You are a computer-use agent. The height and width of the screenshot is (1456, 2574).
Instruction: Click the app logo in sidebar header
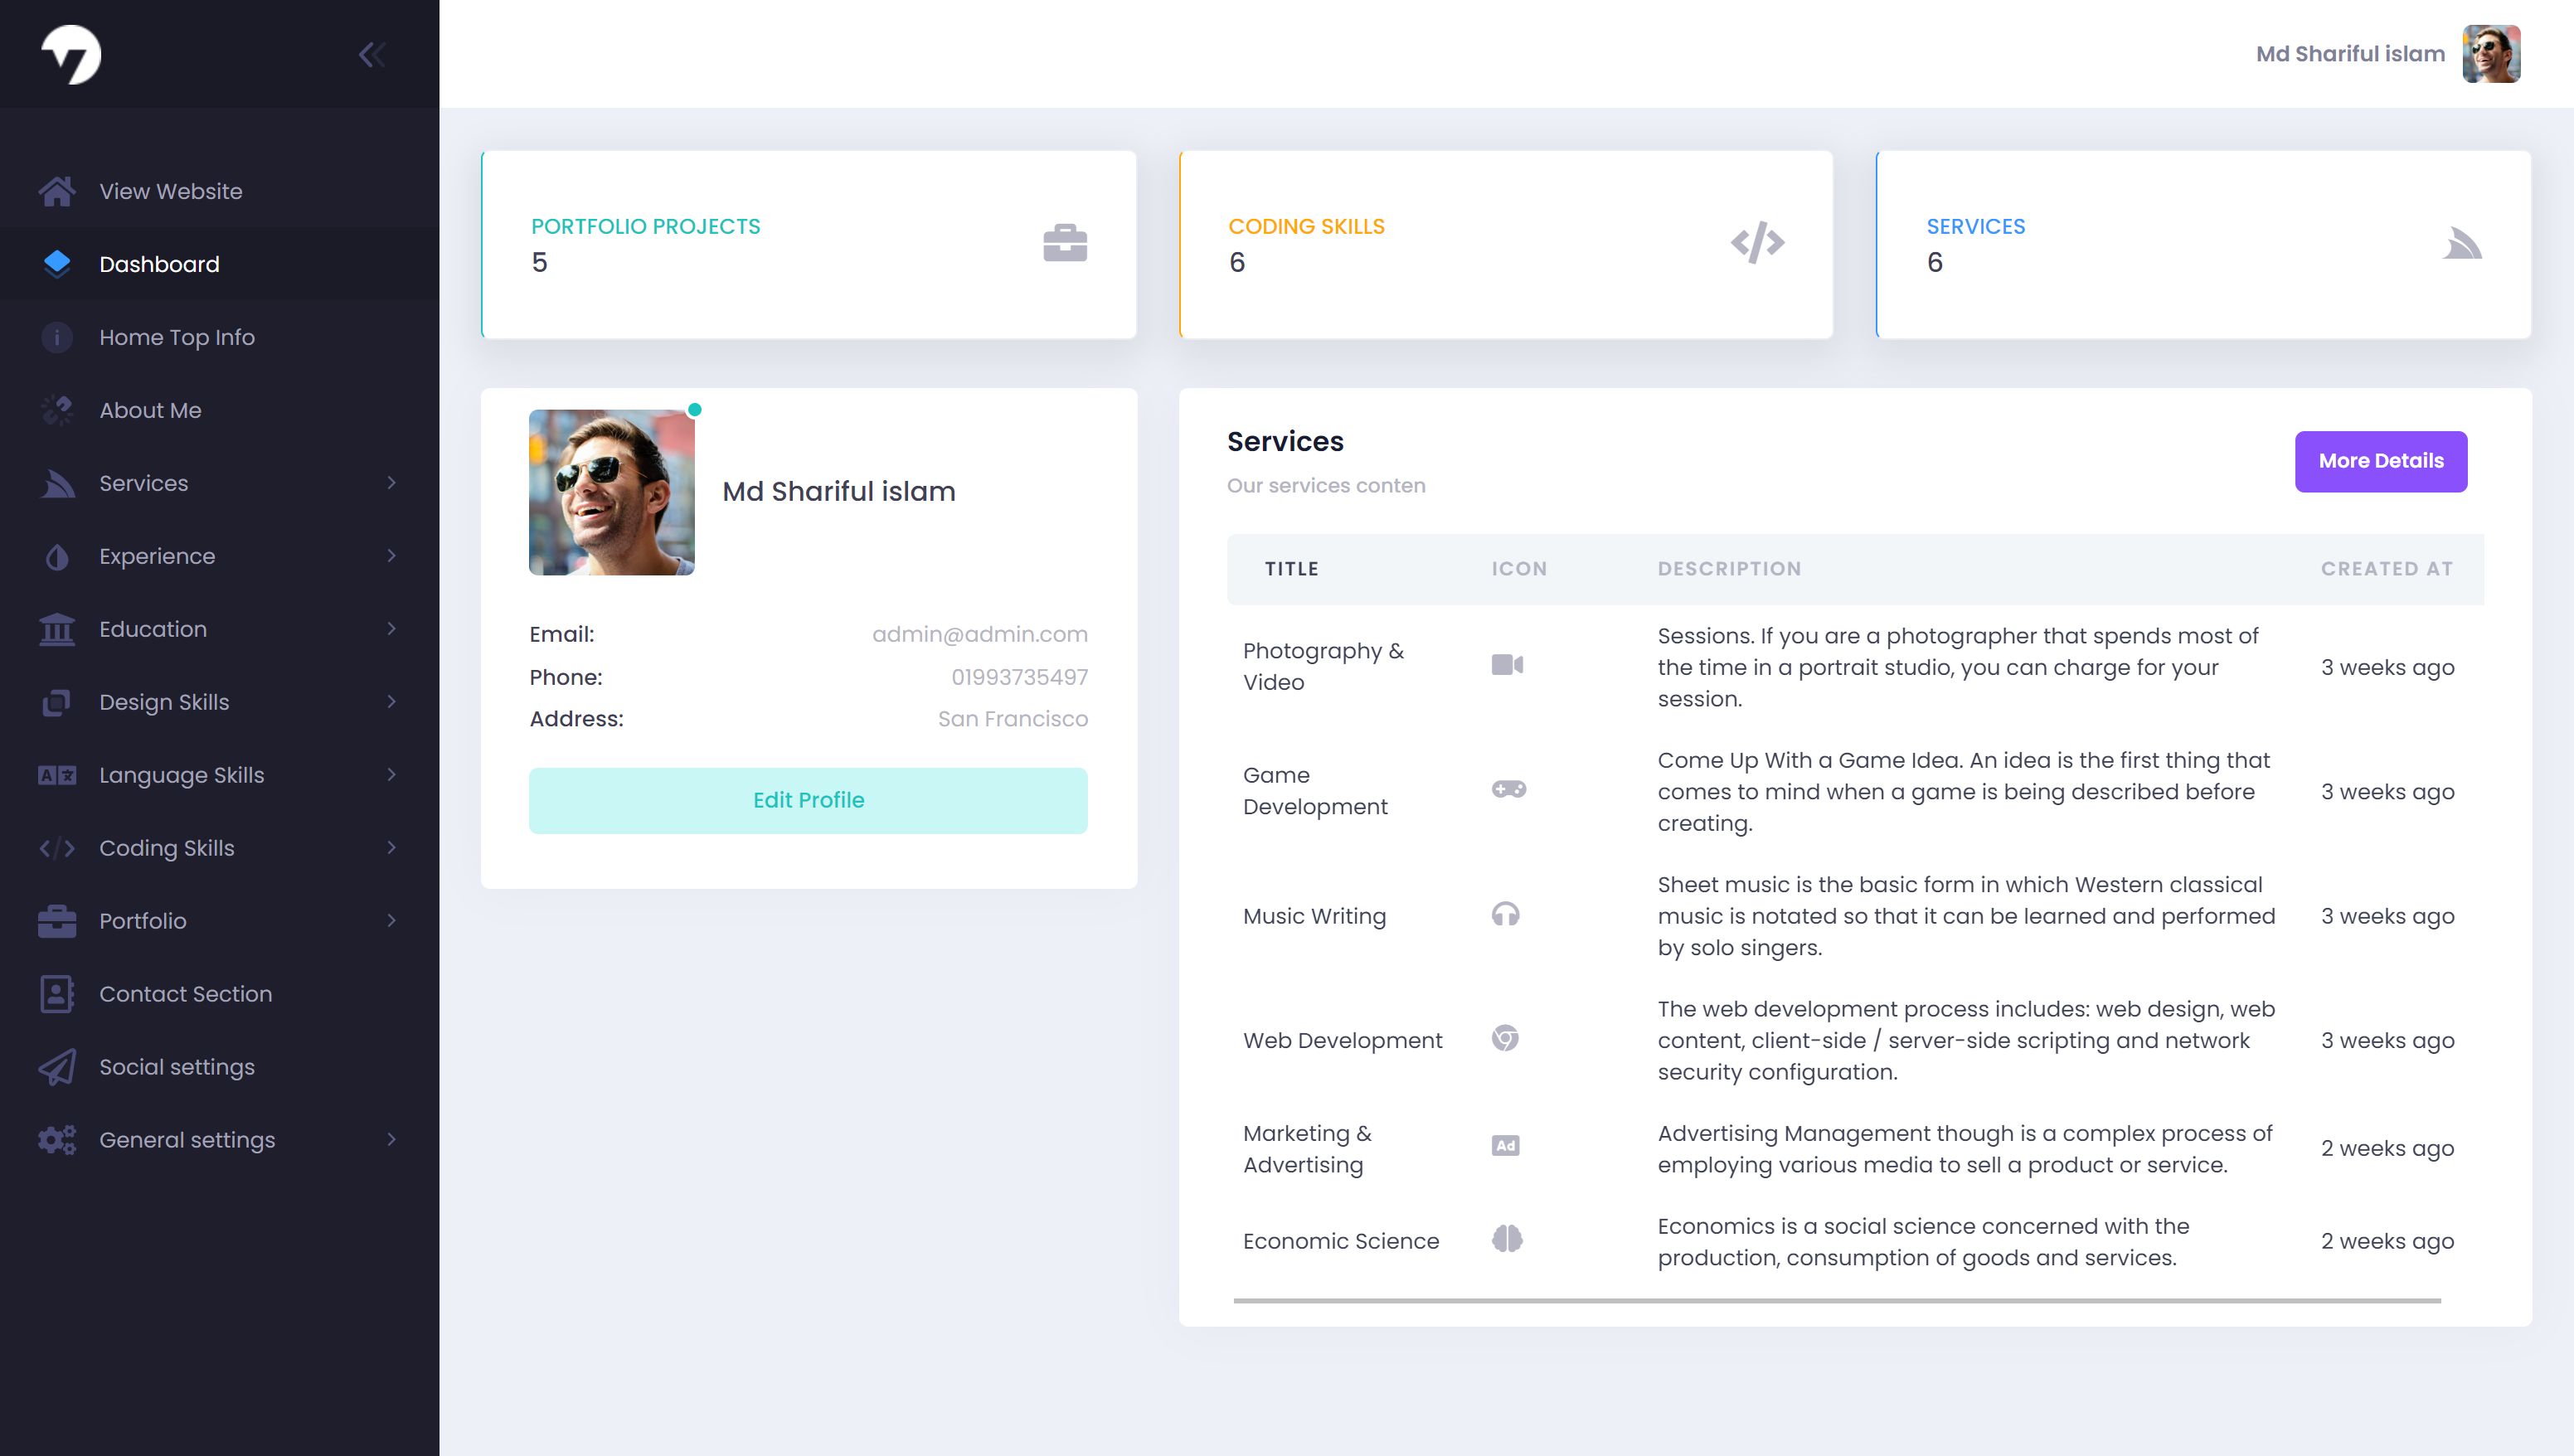(x=71, y=54)
